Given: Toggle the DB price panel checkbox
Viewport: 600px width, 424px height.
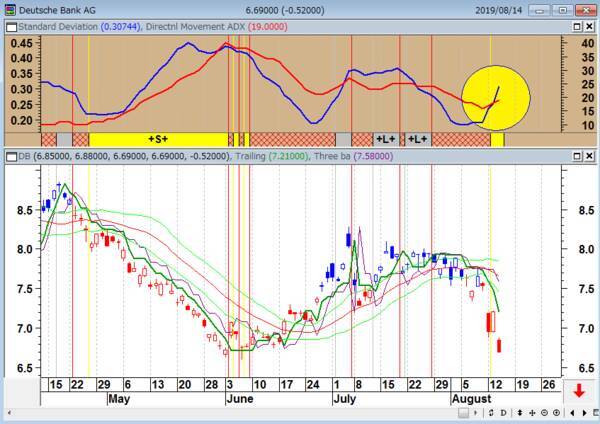Looking at the screenshot, I should (12, 157).
